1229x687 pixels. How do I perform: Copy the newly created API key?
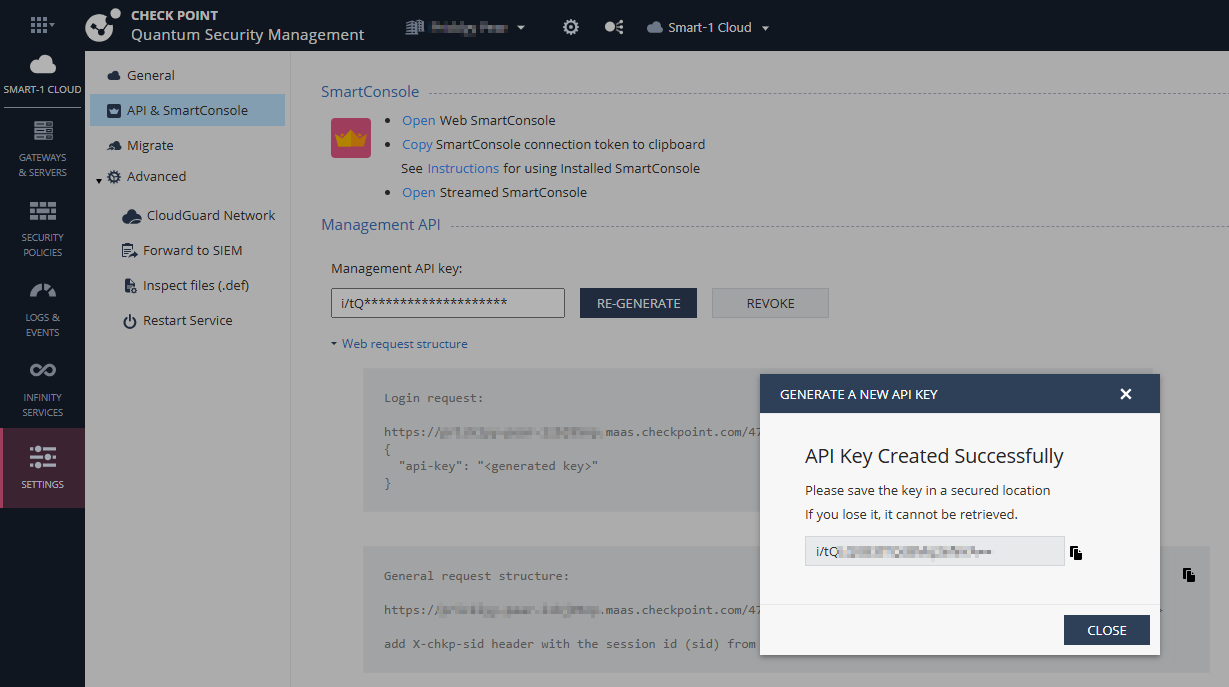point(1076,553)
